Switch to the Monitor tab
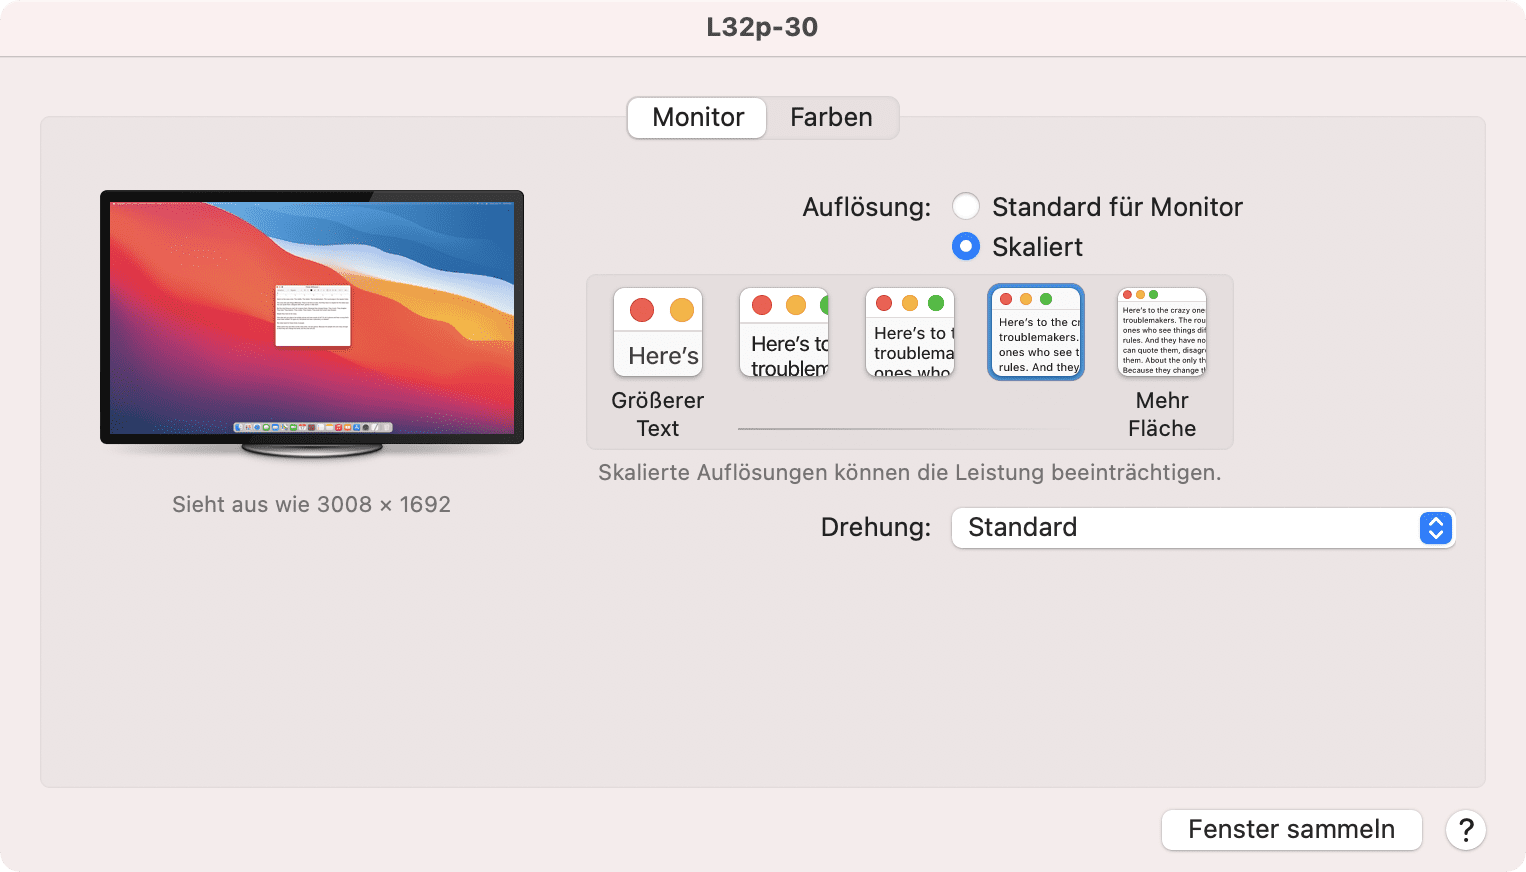The width and height of the screenshot is (1526, 872). [698, 118]
